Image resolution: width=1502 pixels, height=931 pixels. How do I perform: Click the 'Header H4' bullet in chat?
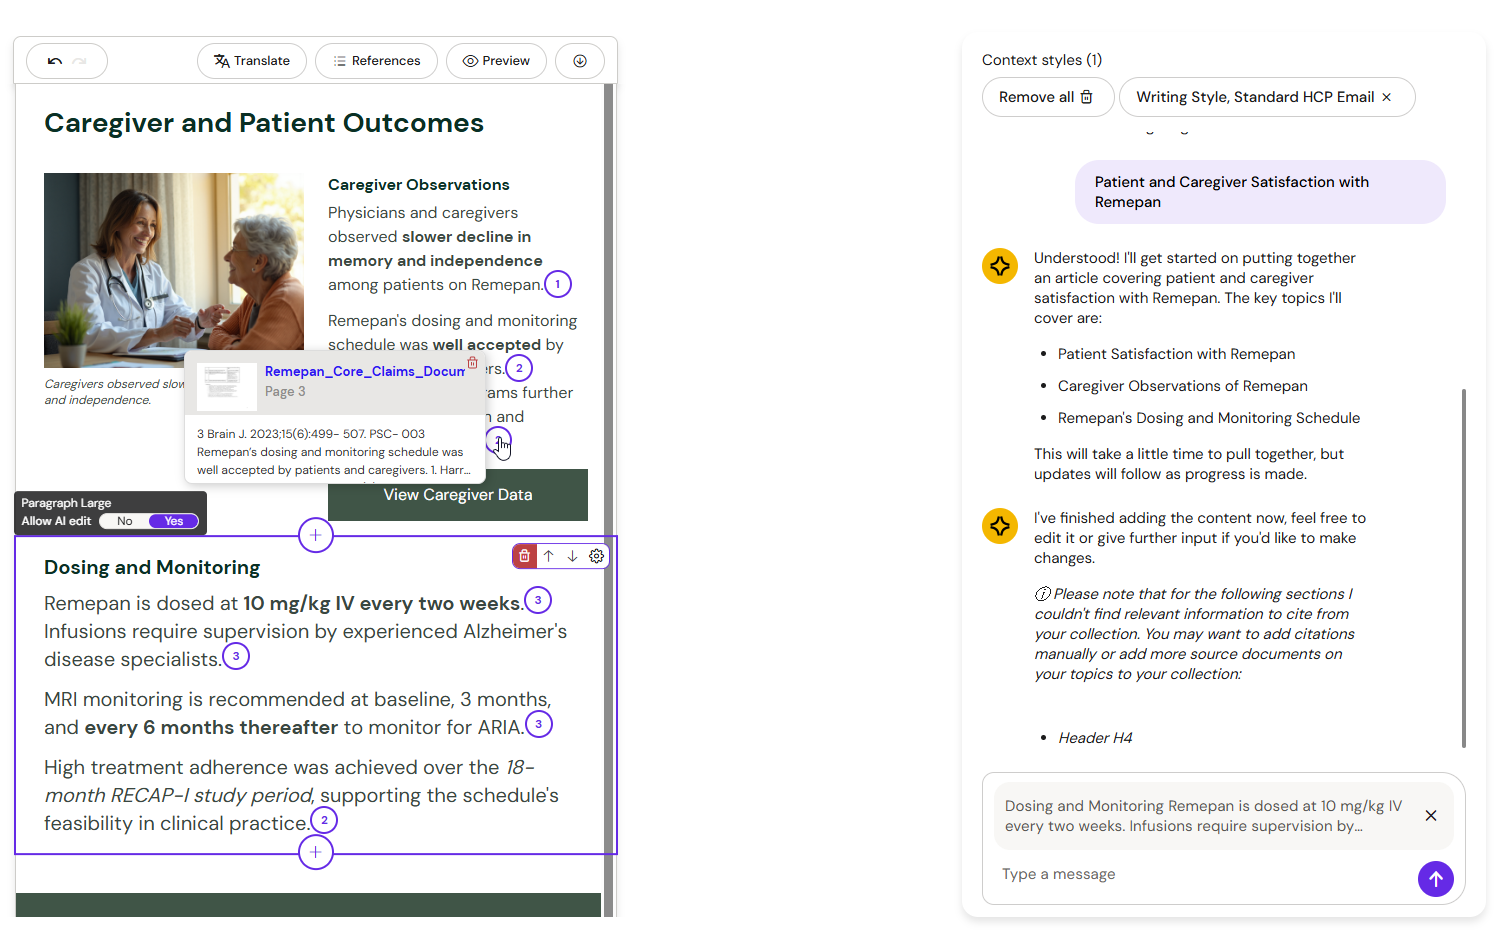coord(1095,738)
